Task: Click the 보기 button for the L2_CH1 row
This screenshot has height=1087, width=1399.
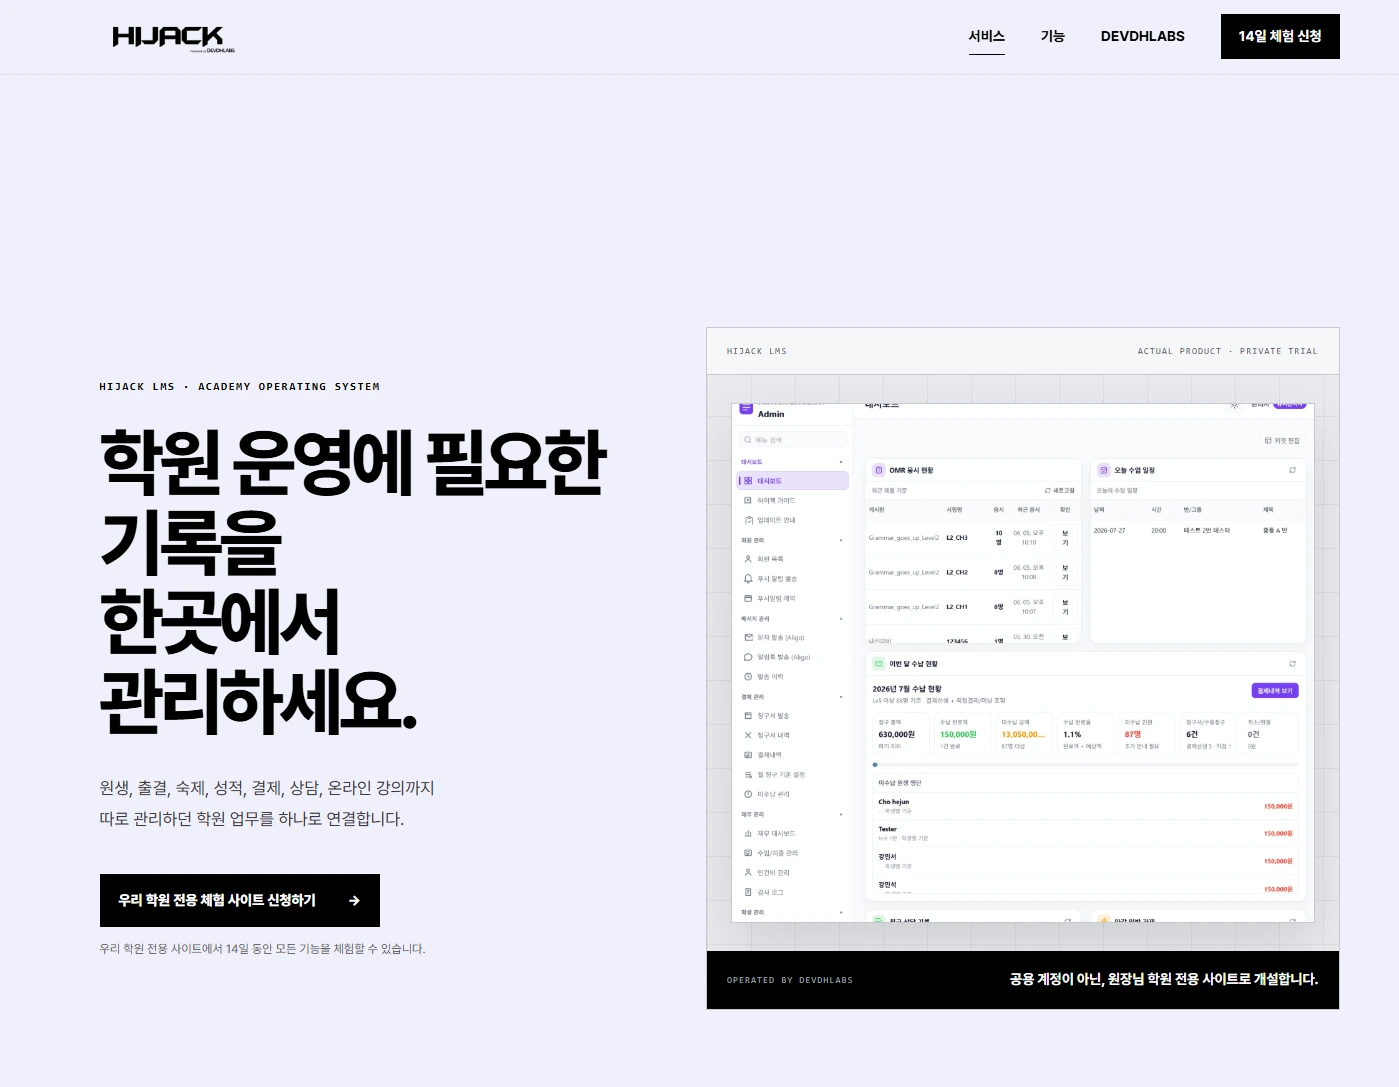Action: [x=1065, y=607]
